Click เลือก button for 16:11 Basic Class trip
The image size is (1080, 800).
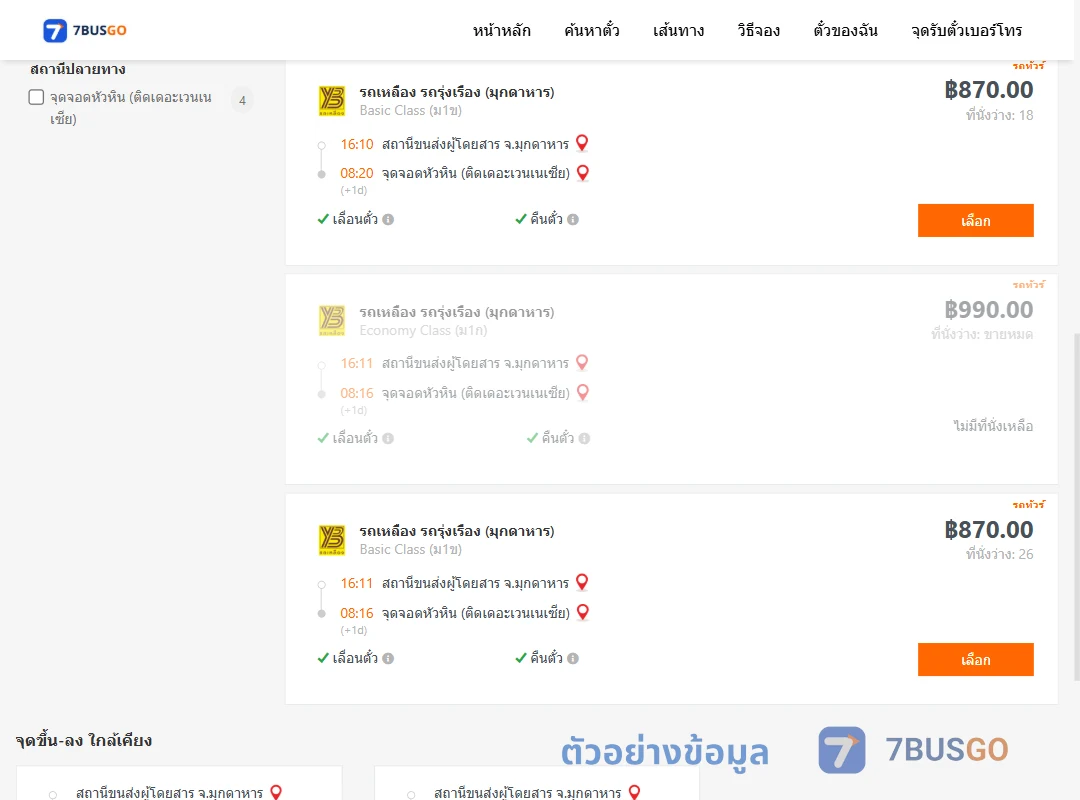tap(975, 659)
